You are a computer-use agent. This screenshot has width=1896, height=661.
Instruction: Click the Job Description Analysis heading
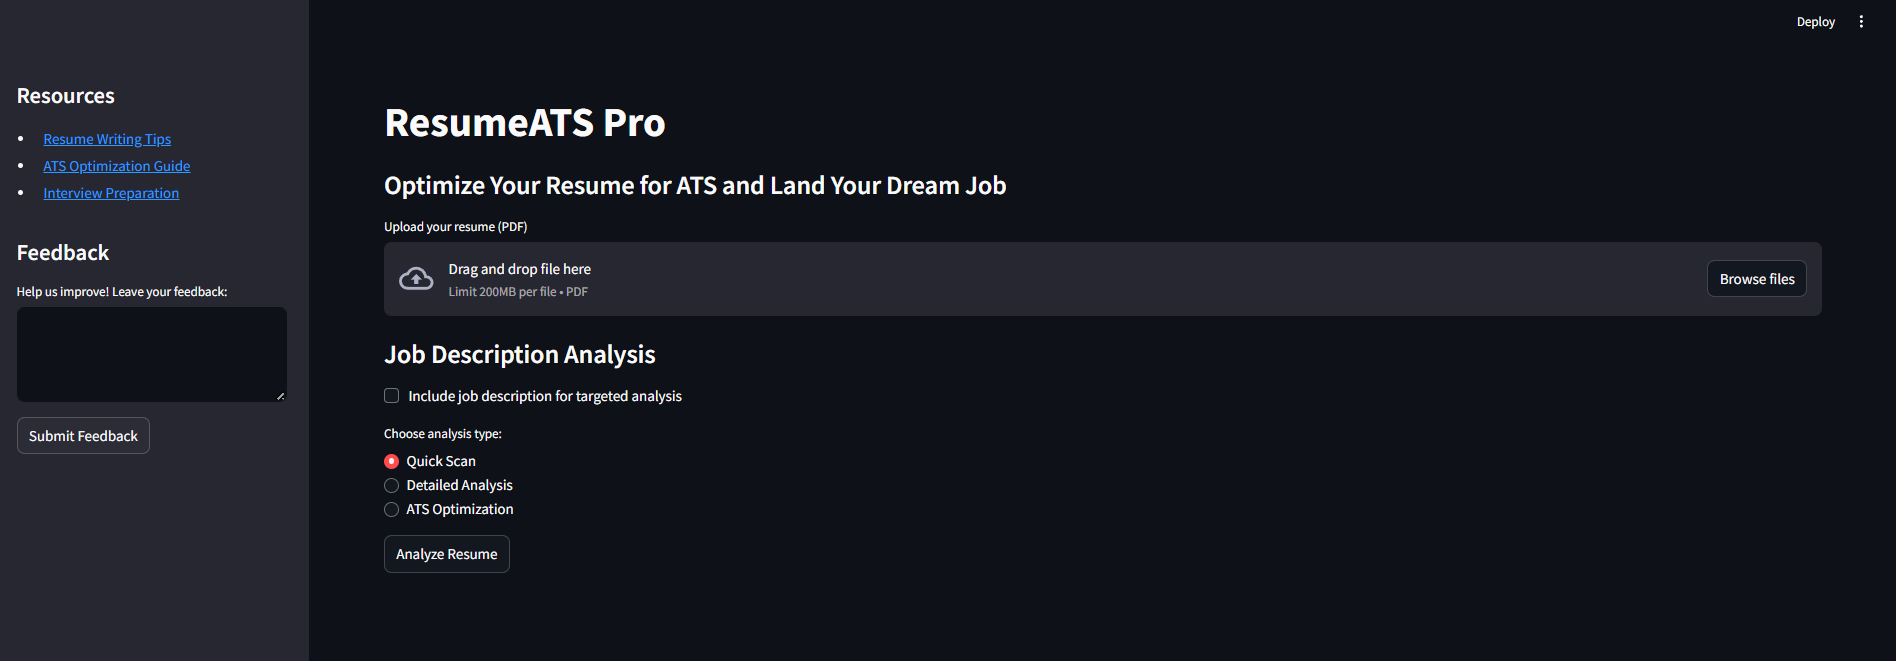(520, 355)
